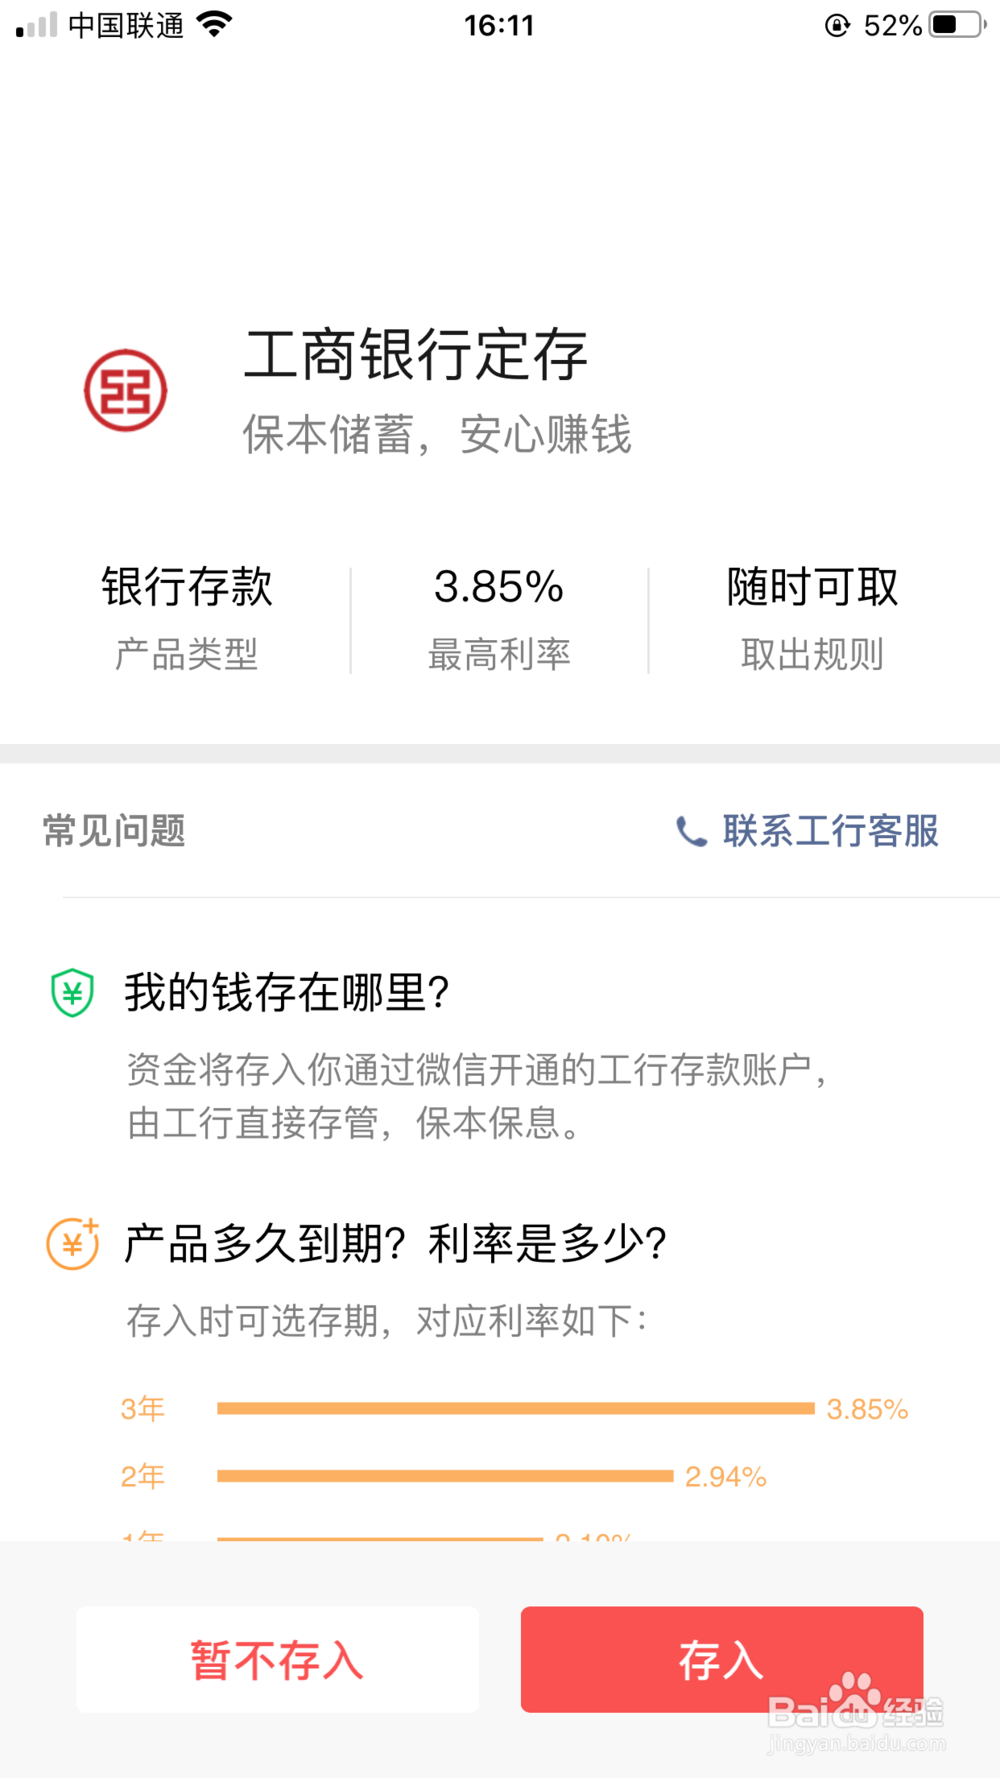Screen dimensions: 1000x1778
Task: Tap the rotation lock status icon
Action: click(x=837, y=25)
